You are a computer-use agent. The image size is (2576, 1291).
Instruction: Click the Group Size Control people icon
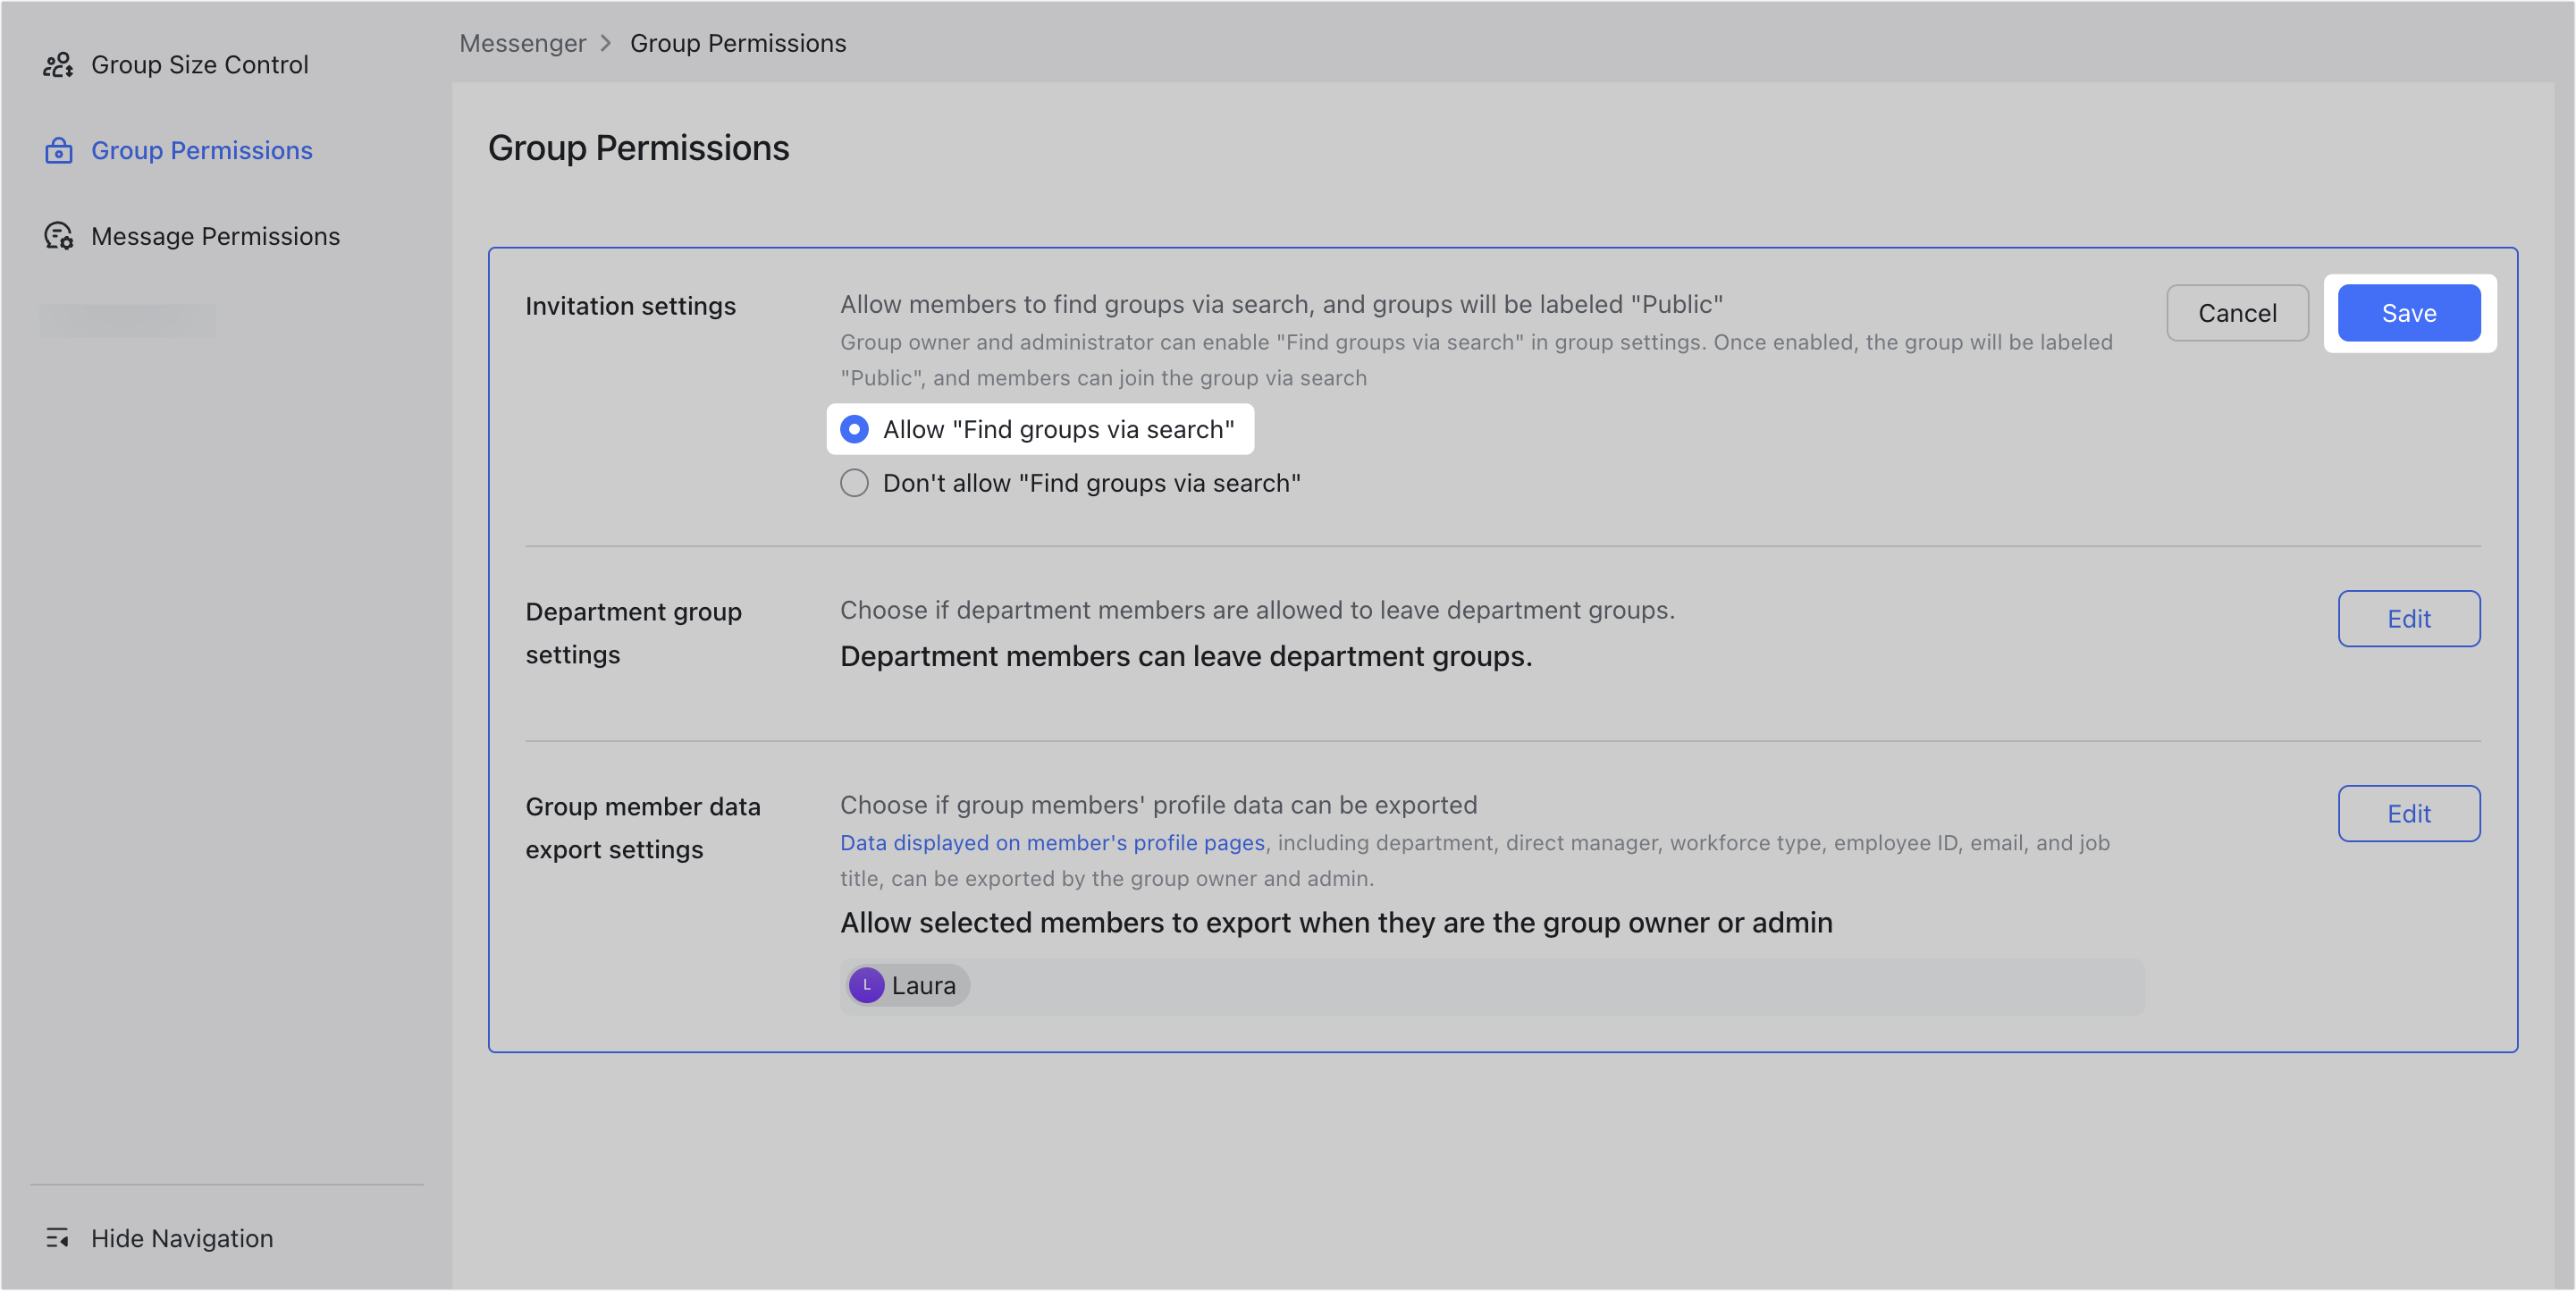58,65
